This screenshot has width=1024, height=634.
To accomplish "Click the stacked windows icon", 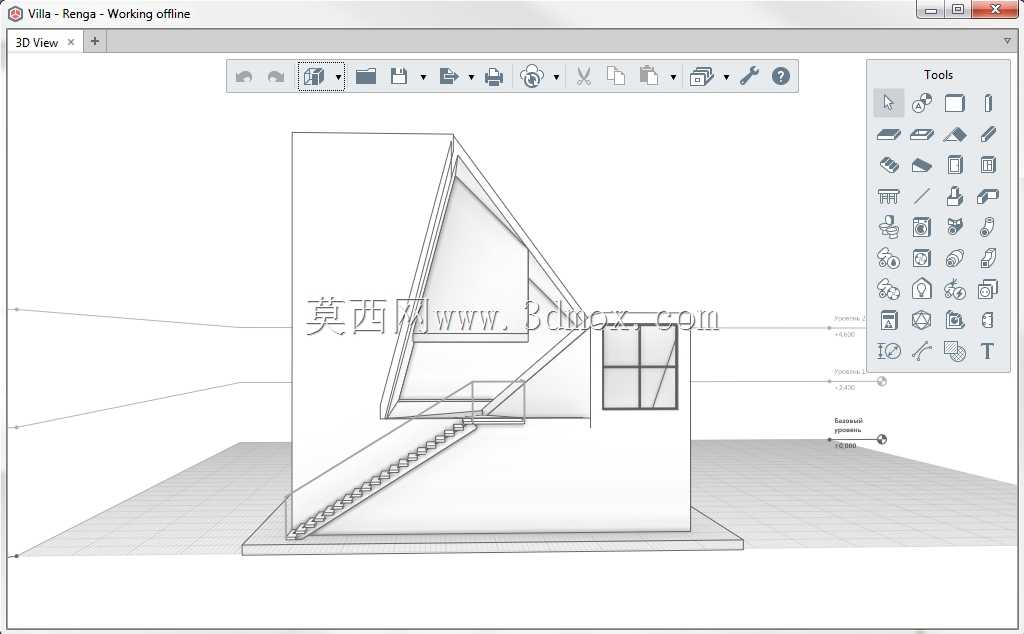I will click(x=702, y=76).
